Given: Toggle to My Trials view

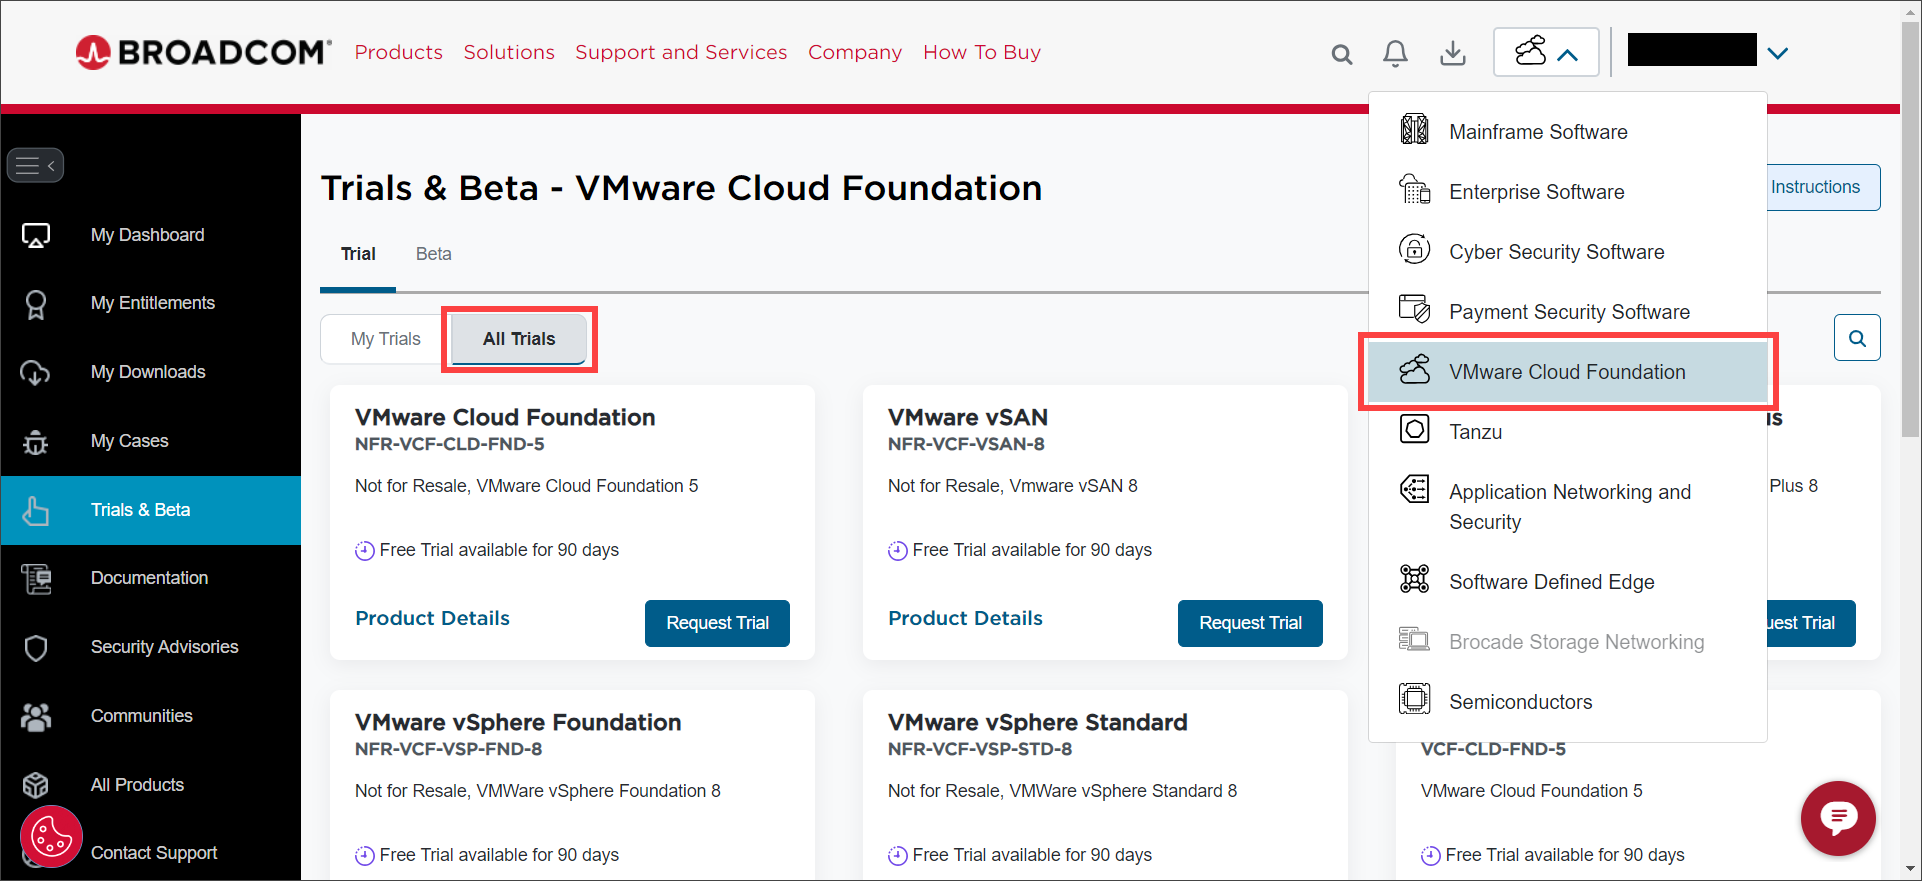Looking at the screenshot, I should [386, 339].
